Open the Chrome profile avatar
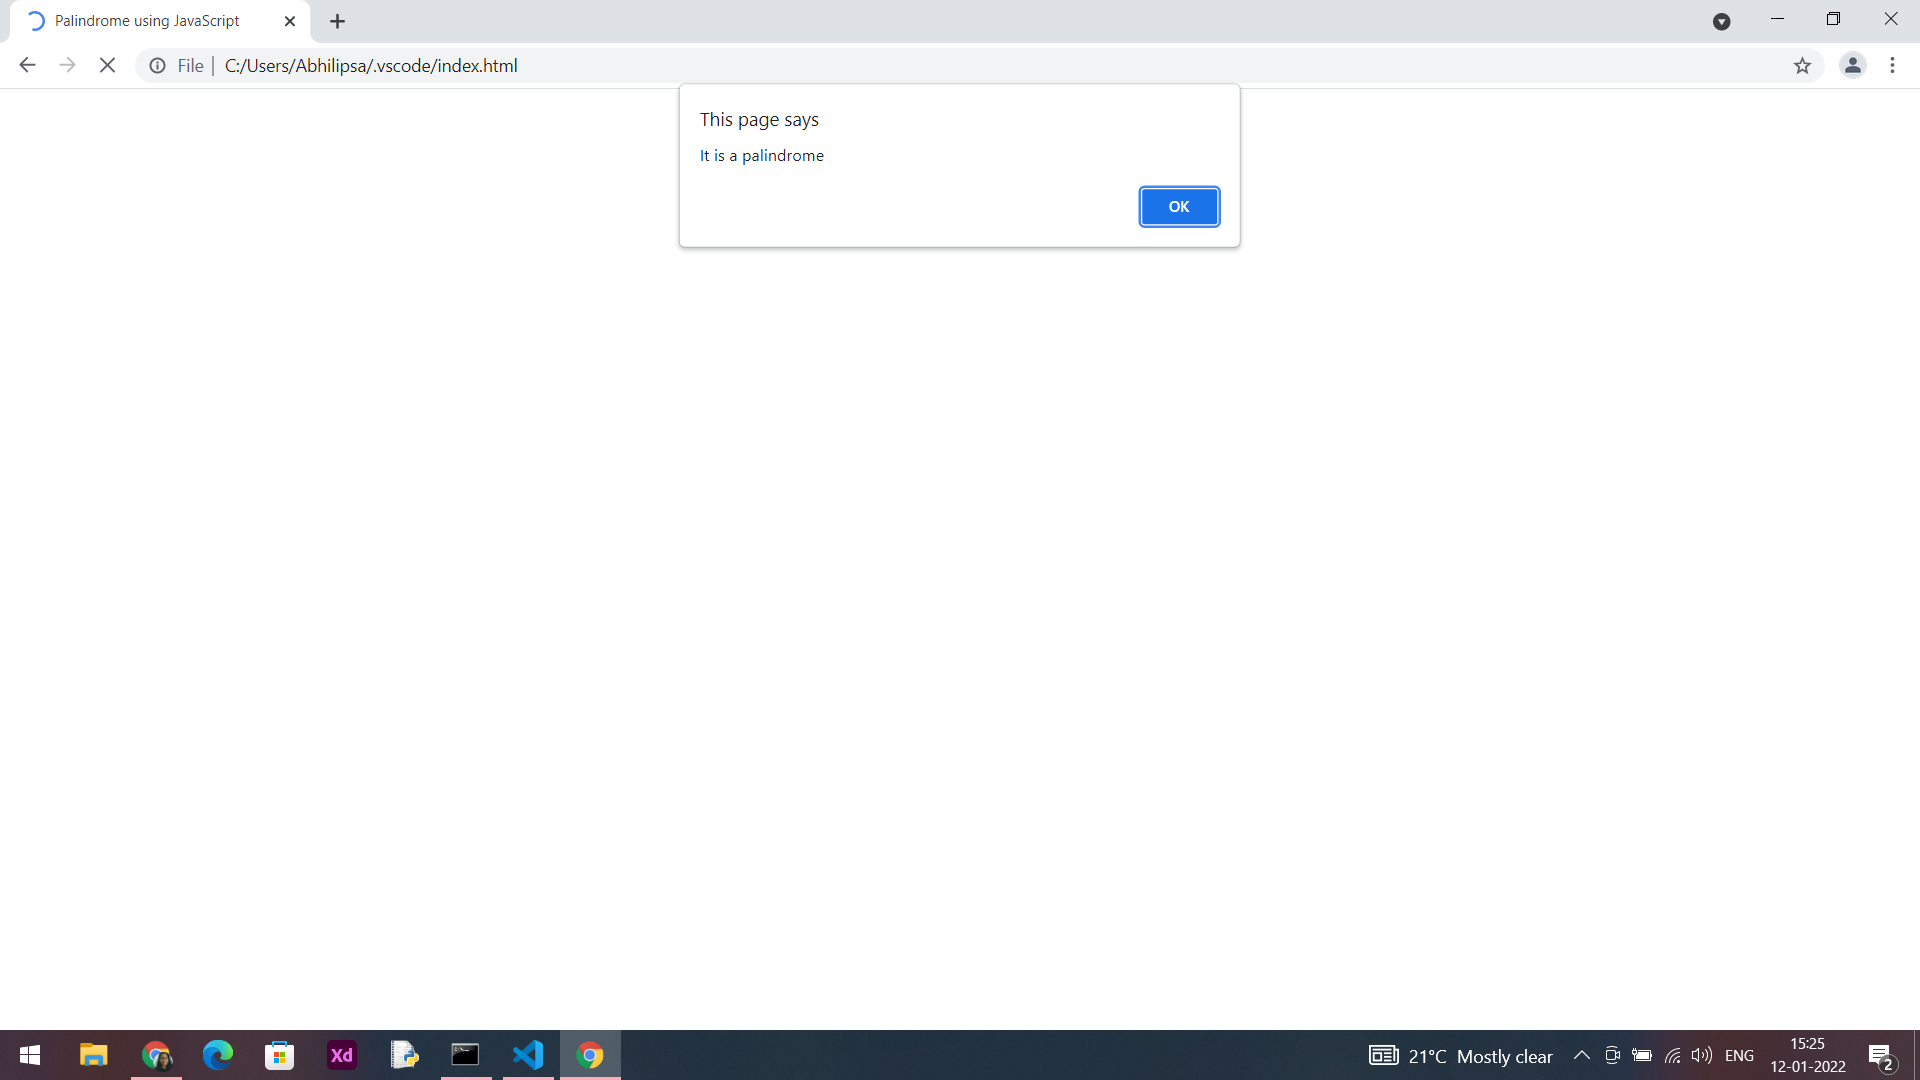Viewport: 1920px width, 1080px height. pyautogui.click(x=1853, y=65)
